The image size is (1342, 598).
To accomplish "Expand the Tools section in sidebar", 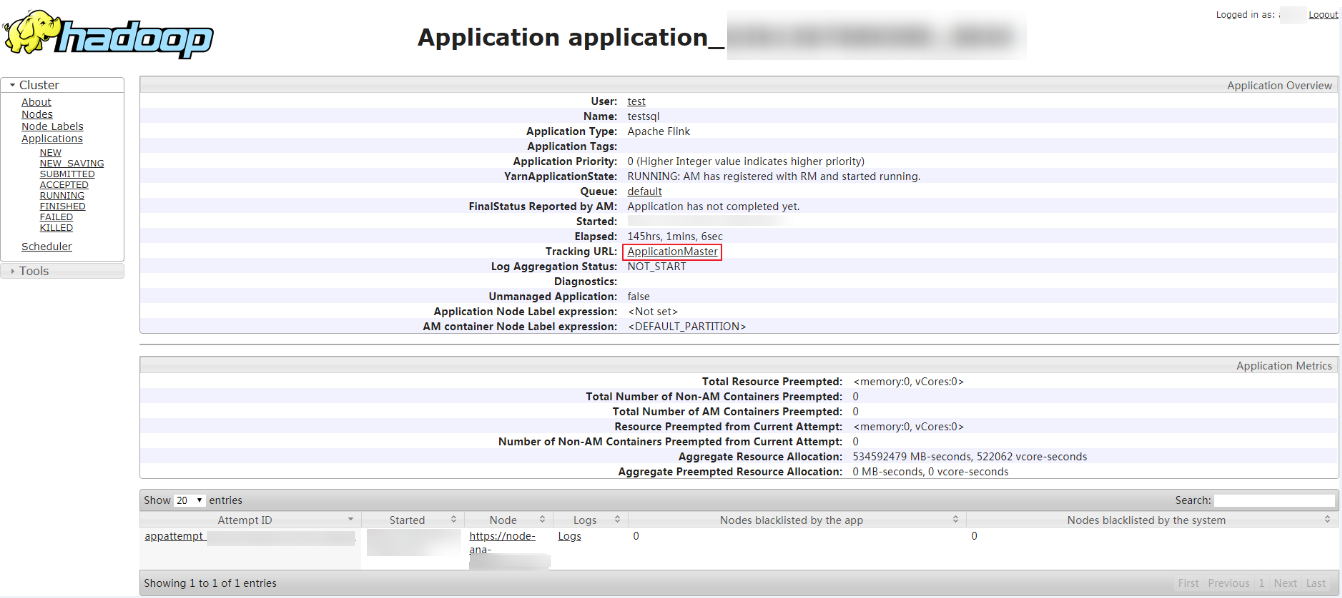I will pyautogui.click(x=33, y=271).
